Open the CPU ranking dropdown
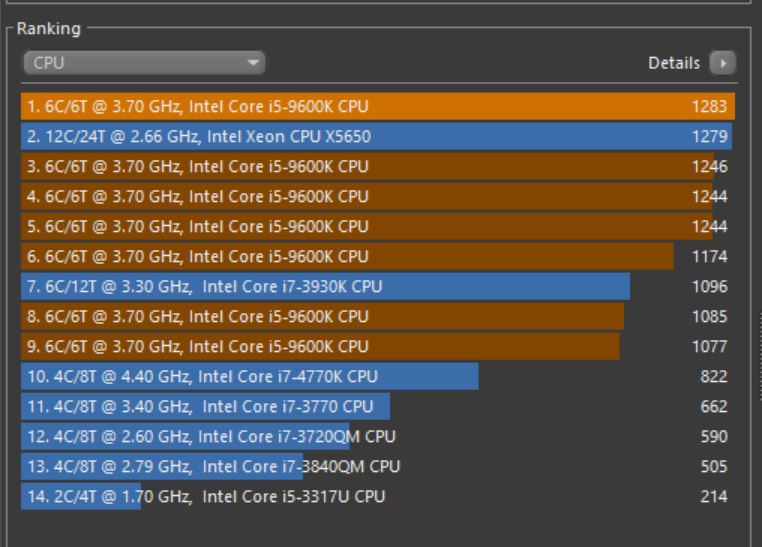The height and width of the screenshot is (547, 762). (x=144, y=63)
